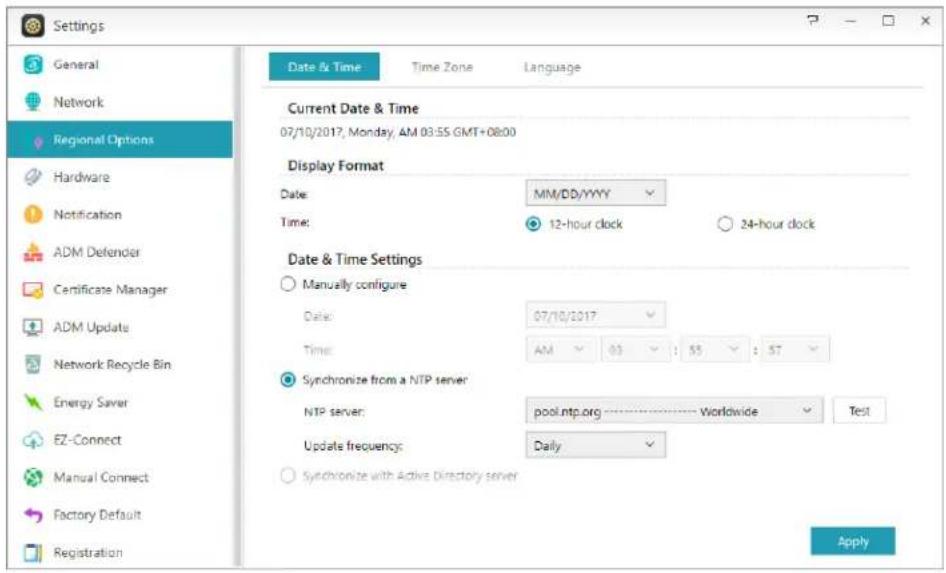
Task: Choose Synchronize from a NTP server
Action: [x=288, y=379]
